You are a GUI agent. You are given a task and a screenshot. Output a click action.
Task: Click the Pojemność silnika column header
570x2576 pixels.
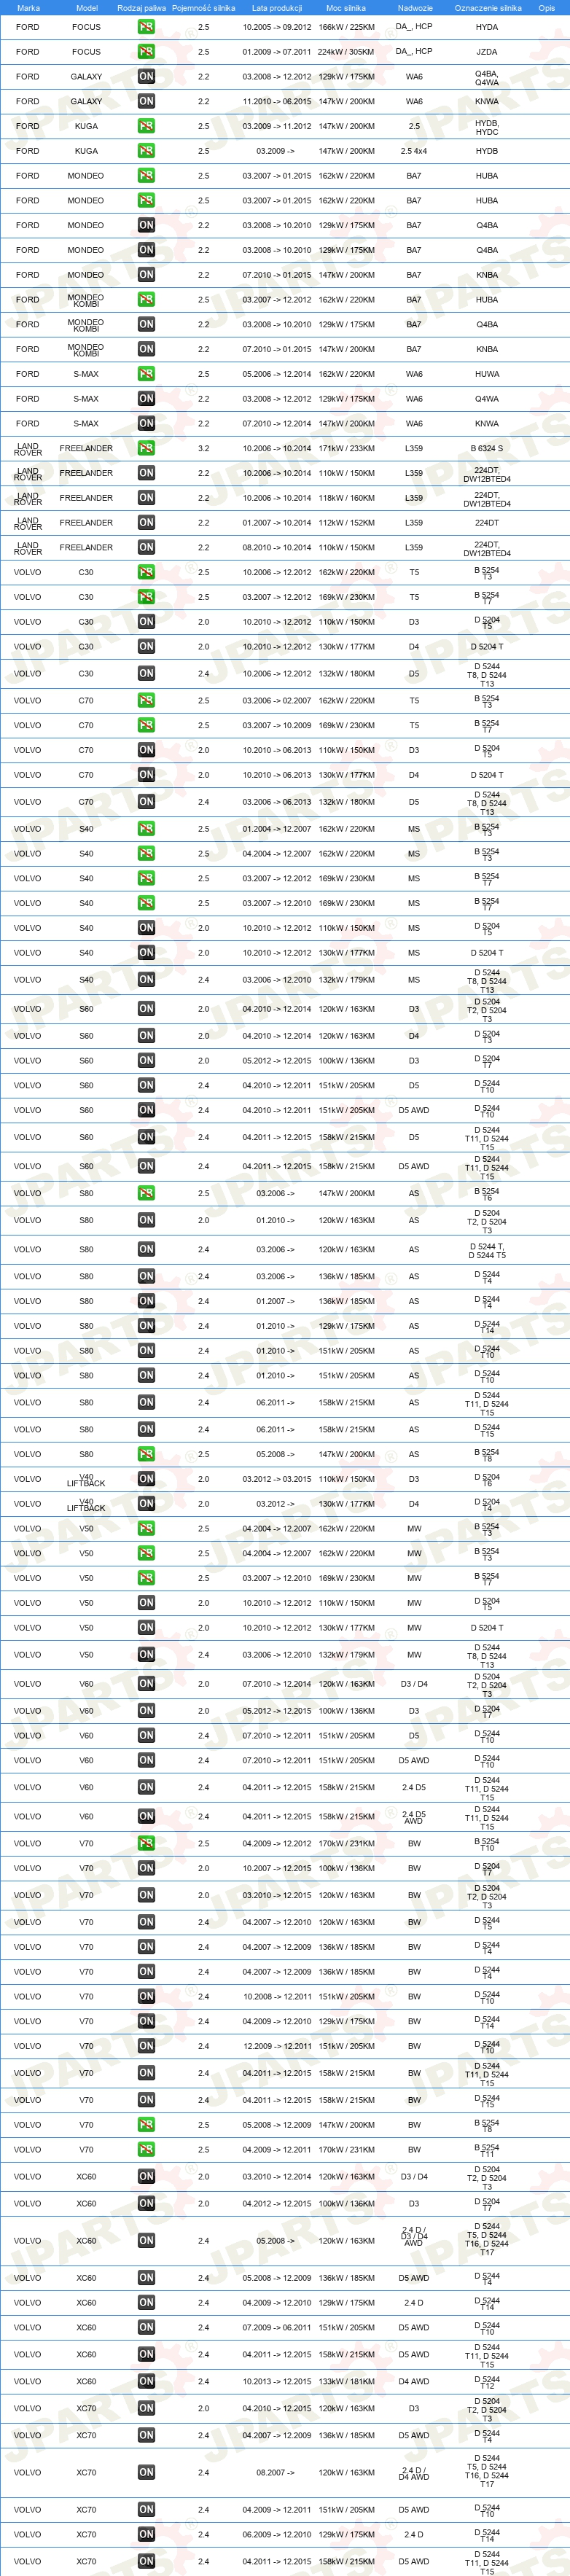(x=203, y=7)
